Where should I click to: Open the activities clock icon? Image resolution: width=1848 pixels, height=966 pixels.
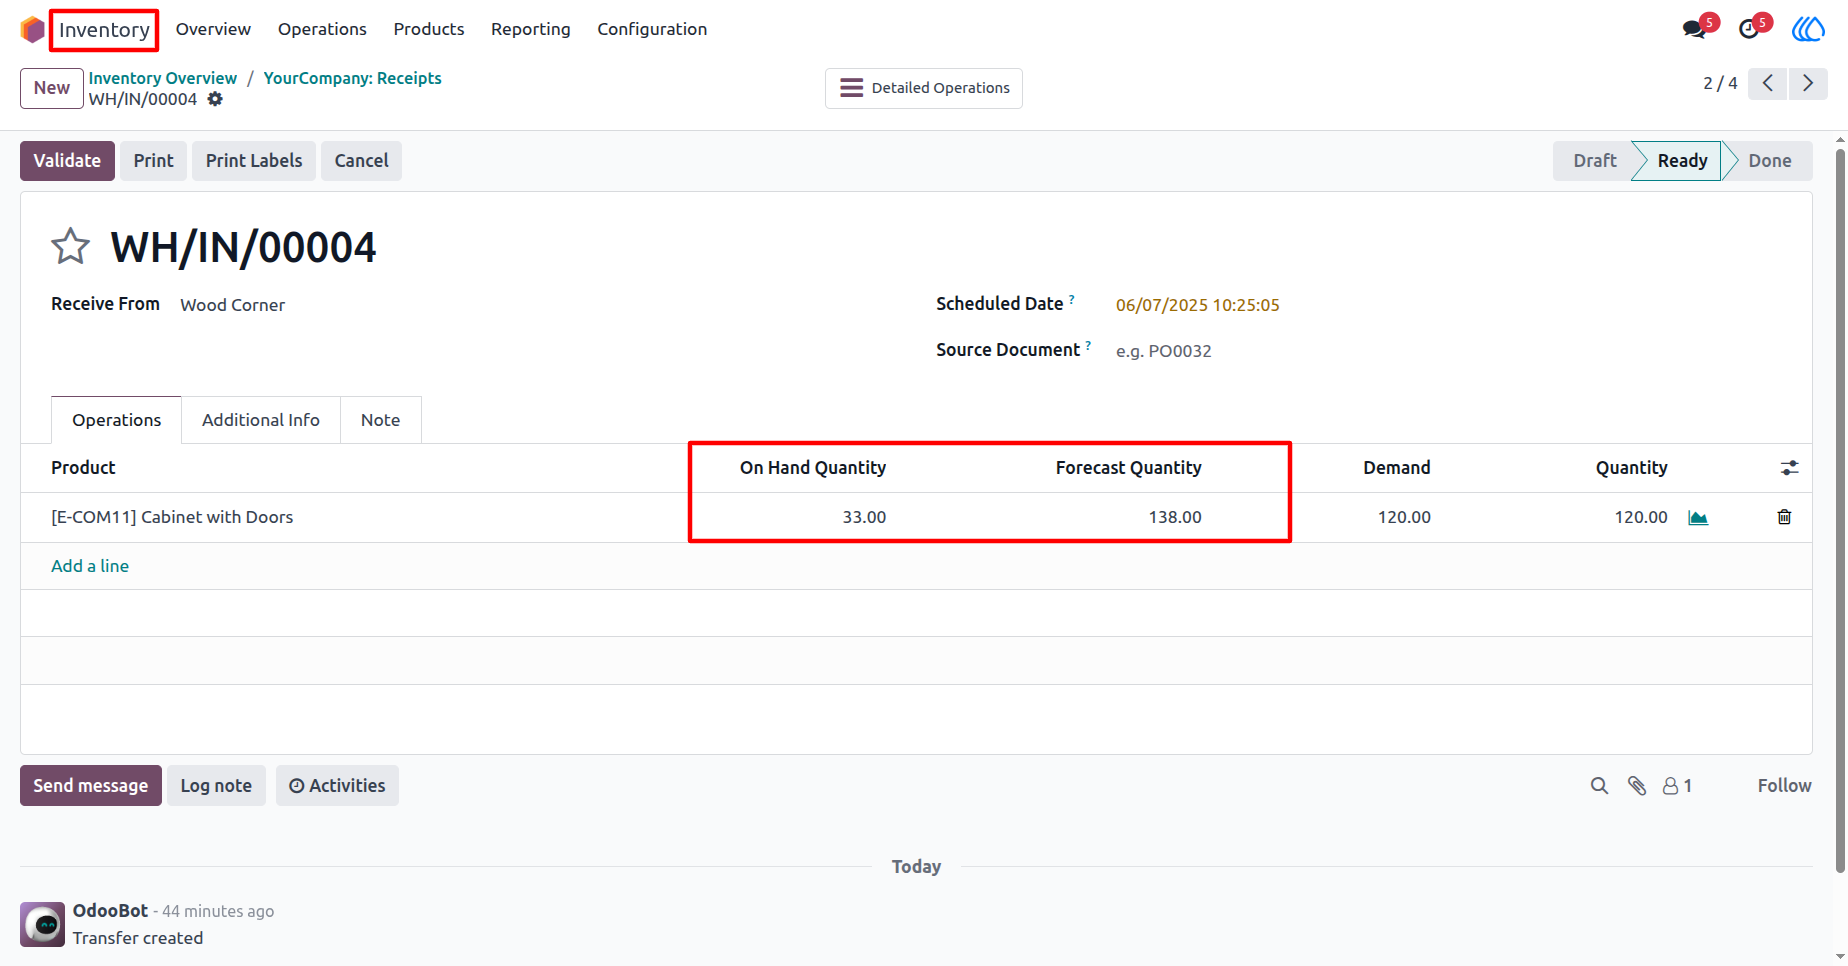[1749, 29]
